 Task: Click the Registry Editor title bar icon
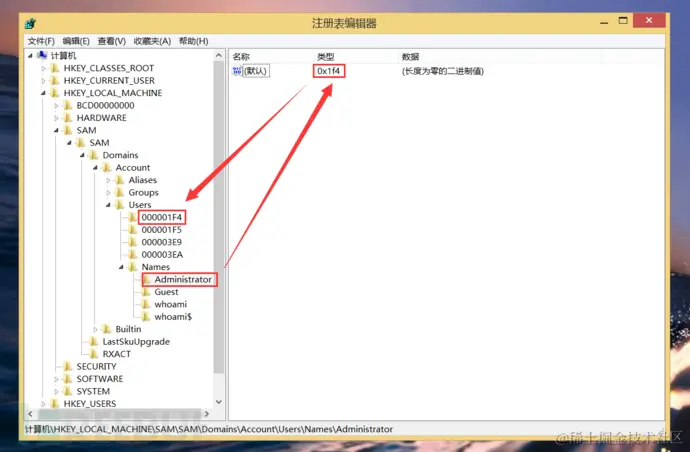click(x=30, y=23)
